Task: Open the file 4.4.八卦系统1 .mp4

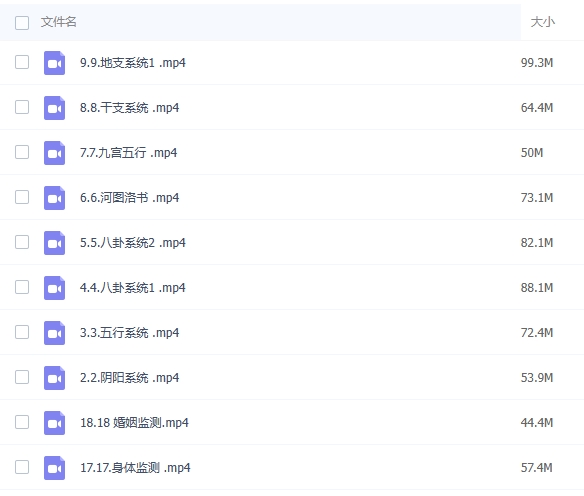Action: point(133,288)
